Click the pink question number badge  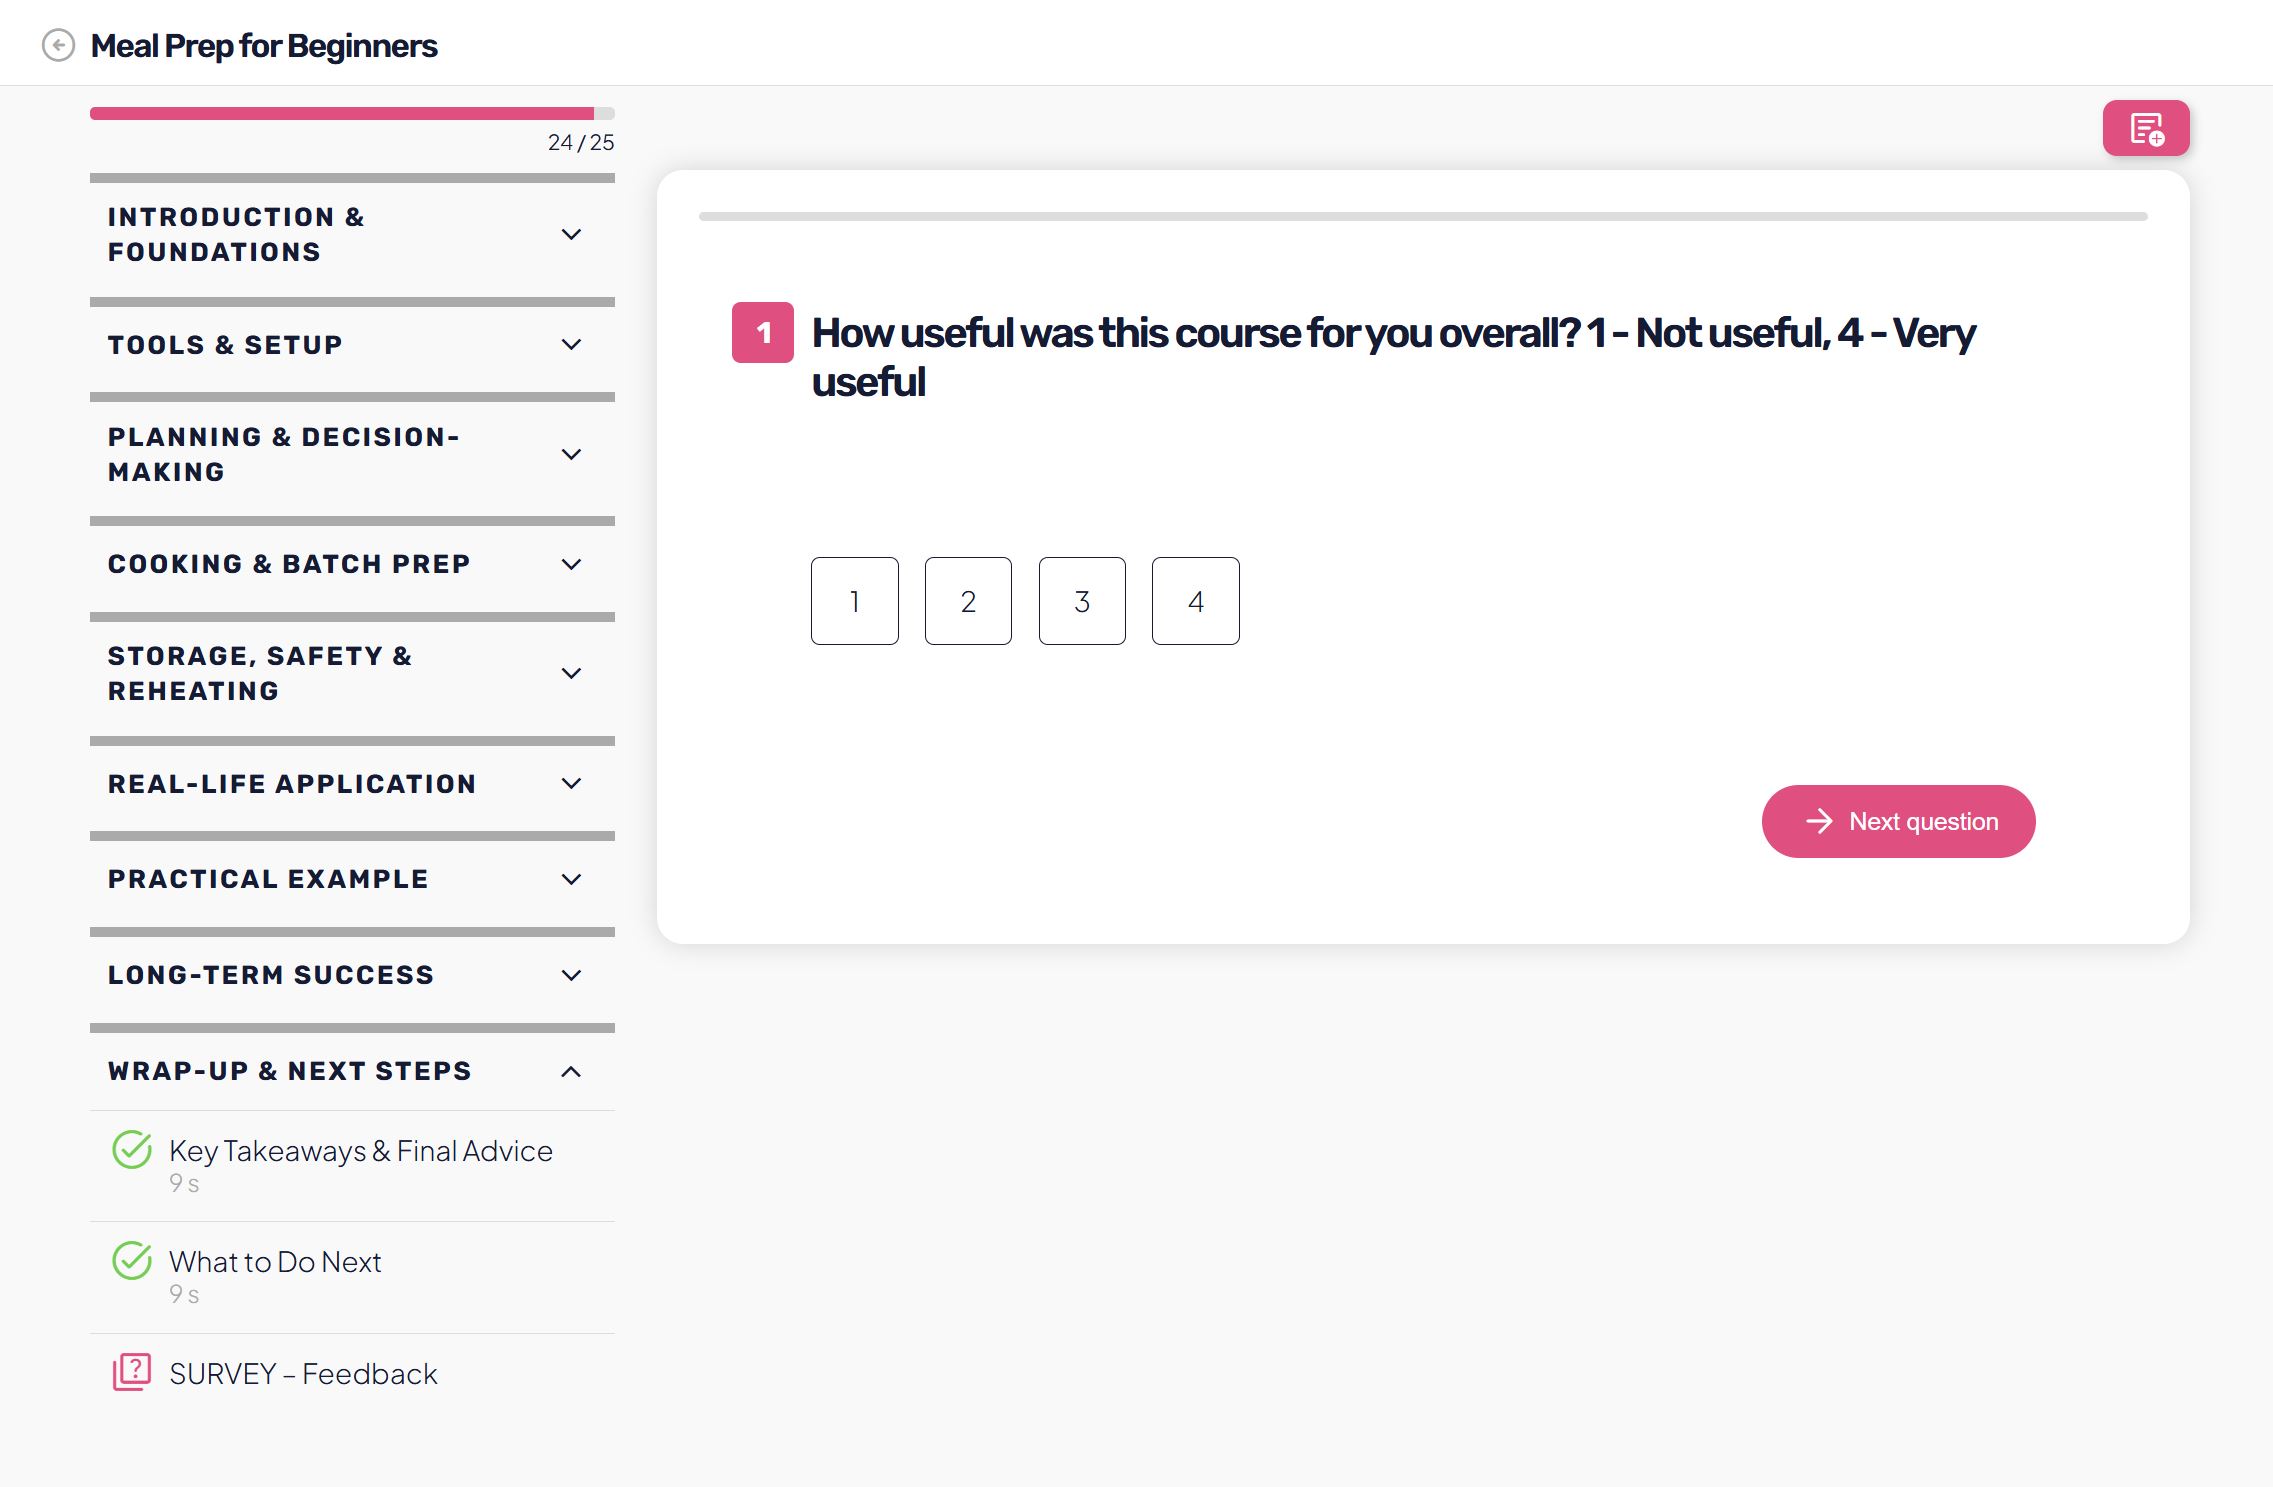(762, 332)
